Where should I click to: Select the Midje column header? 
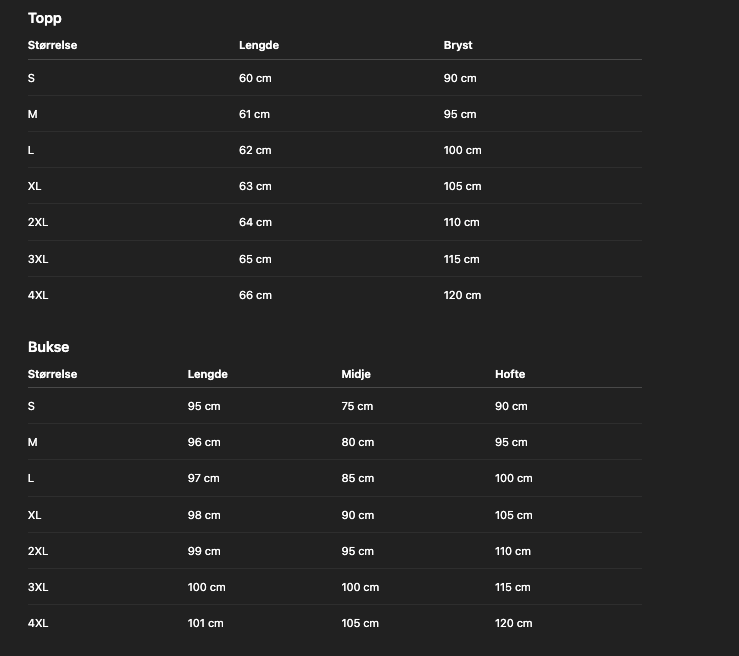pyautogui.click(x=356, y=374)
